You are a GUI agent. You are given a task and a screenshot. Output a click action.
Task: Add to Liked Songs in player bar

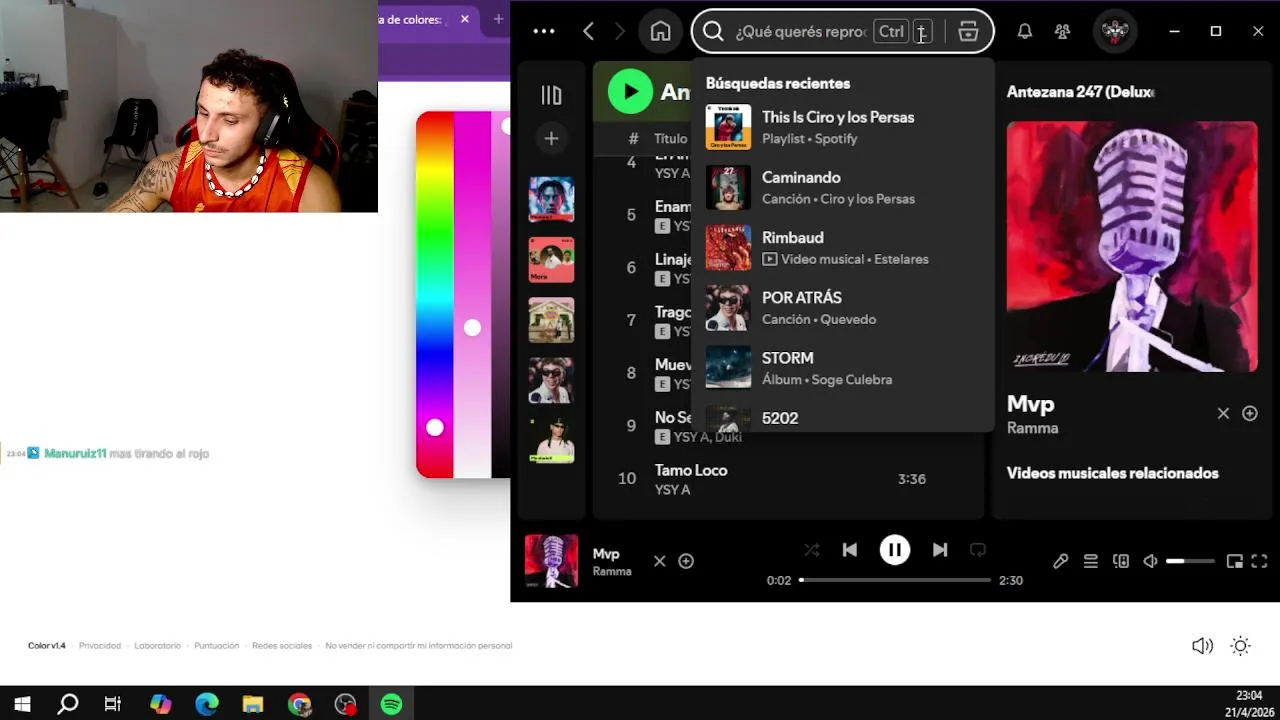pos(686,561)
